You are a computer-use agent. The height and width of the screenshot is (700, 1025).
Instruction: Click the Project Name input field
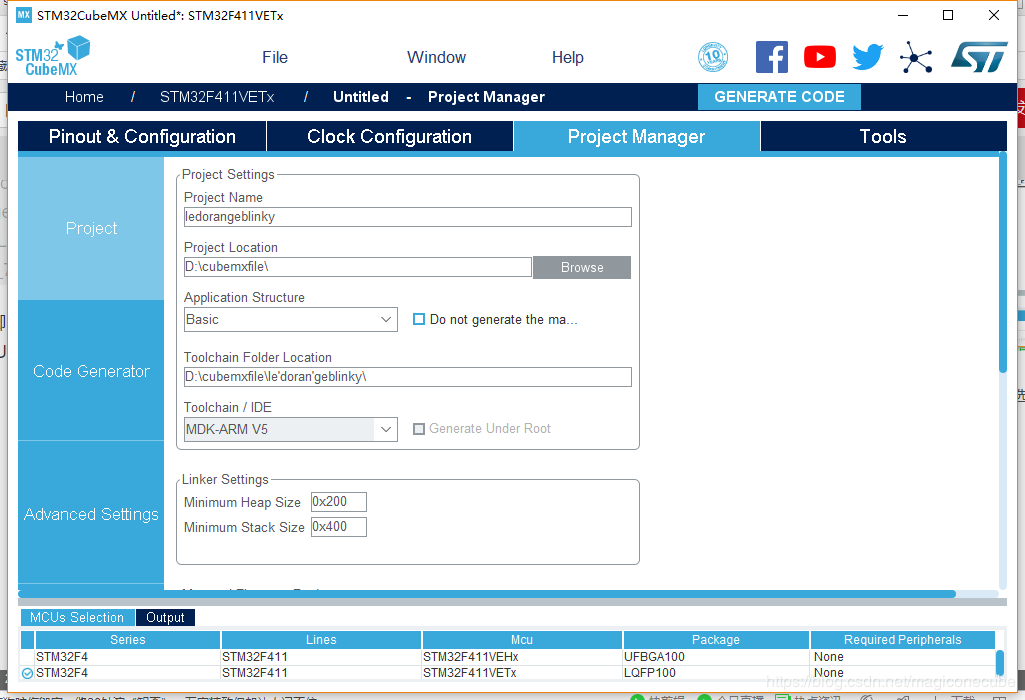pyautogui.click(x=408, y=217)
